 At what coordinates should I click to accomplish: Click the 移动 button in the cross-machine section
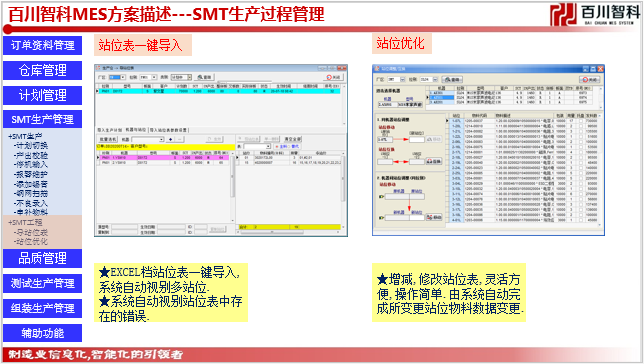point(434,217)
